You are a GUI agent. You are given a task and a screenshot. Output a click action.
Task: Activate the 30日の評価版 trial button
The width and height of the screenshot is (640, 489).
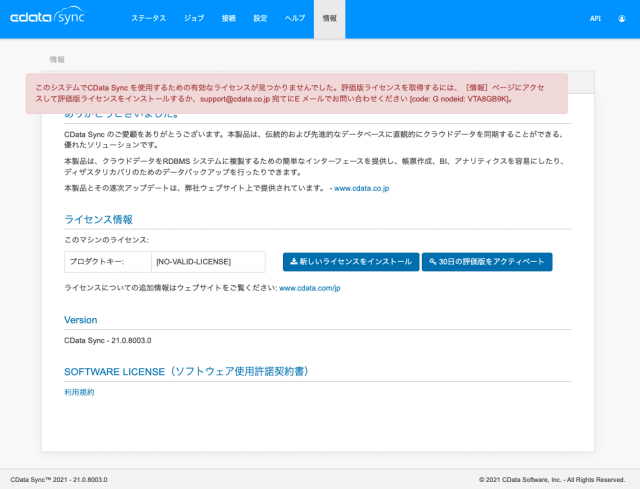click(x=487, y=262)
